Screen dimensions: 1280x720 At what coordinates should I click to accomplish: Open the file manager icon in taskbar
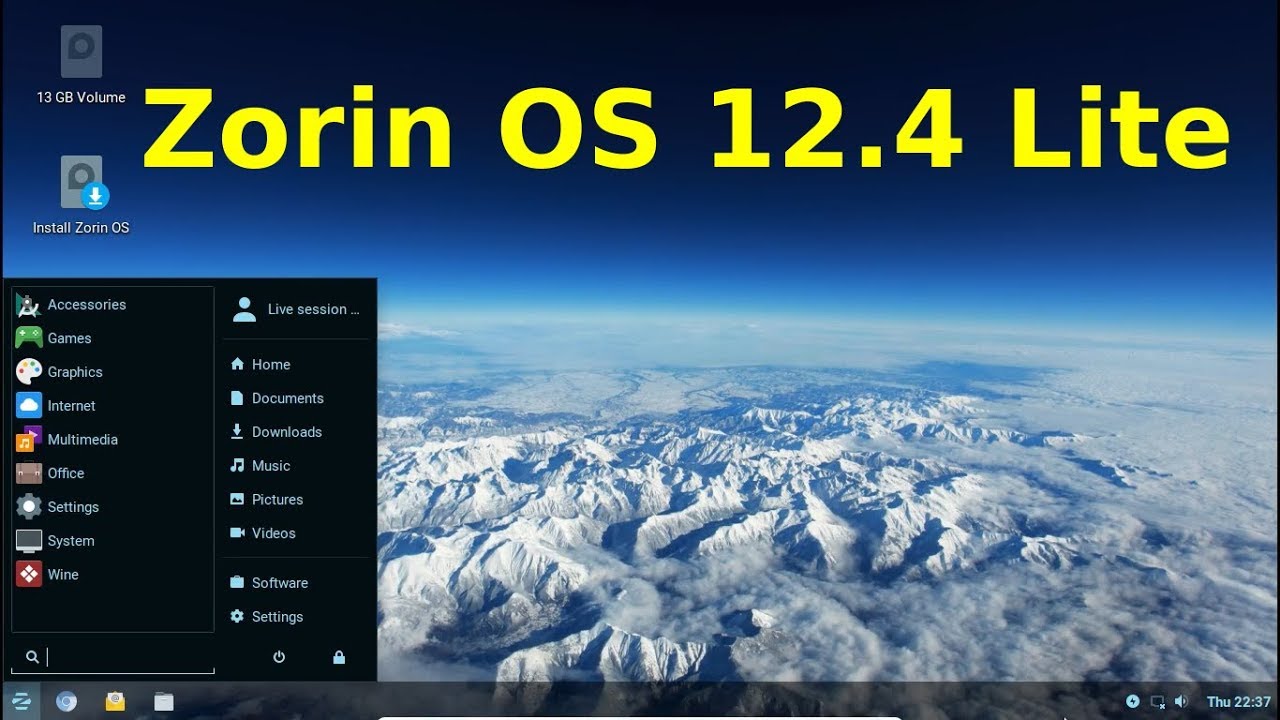pyautogui.click(x=164, y=702)
